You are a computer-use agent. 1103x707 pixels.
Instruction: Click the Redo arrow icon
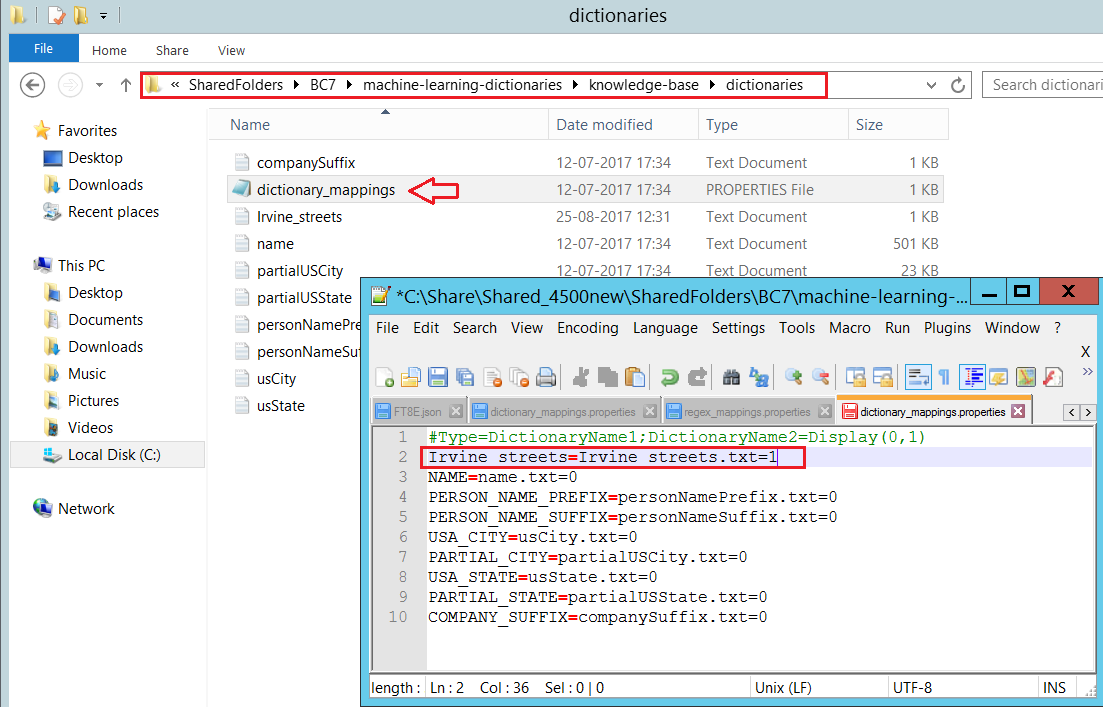(x=696, y=378)
